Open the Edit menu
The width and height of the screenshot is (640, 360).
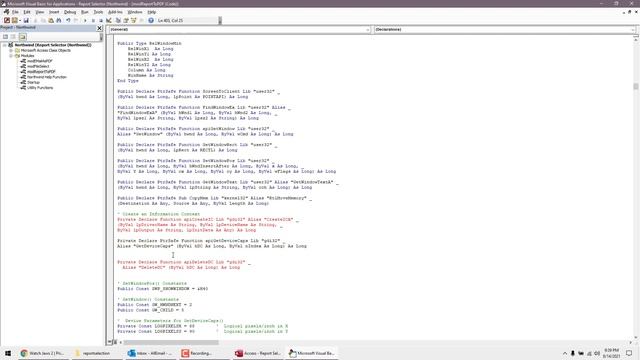27,12
